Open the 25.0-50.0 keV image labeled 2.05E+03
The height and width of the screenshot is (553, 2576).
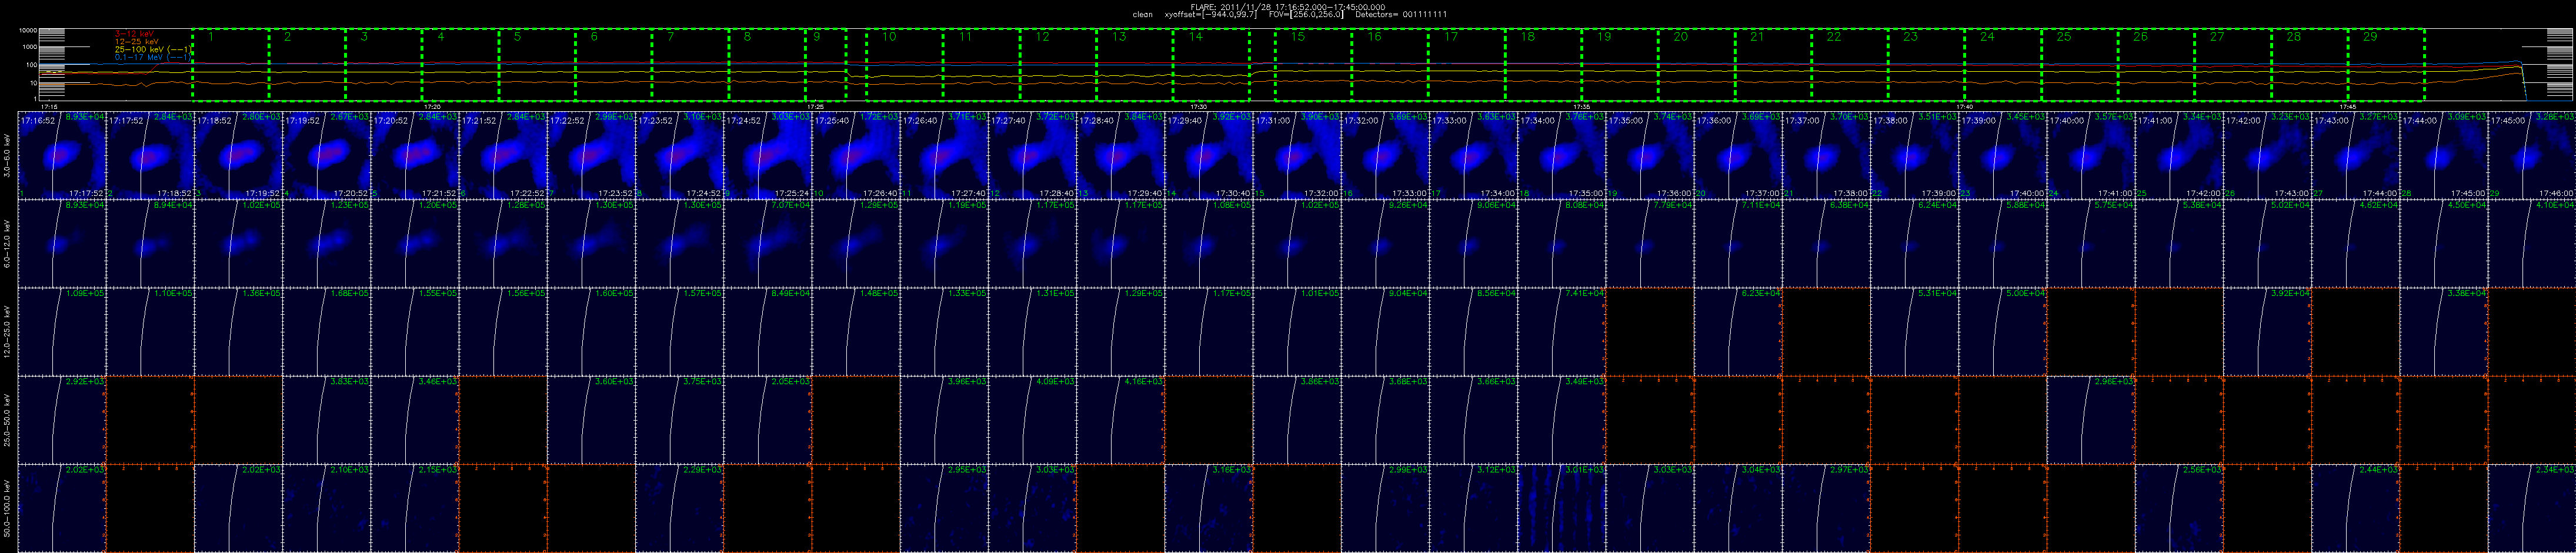click(768, 419)
